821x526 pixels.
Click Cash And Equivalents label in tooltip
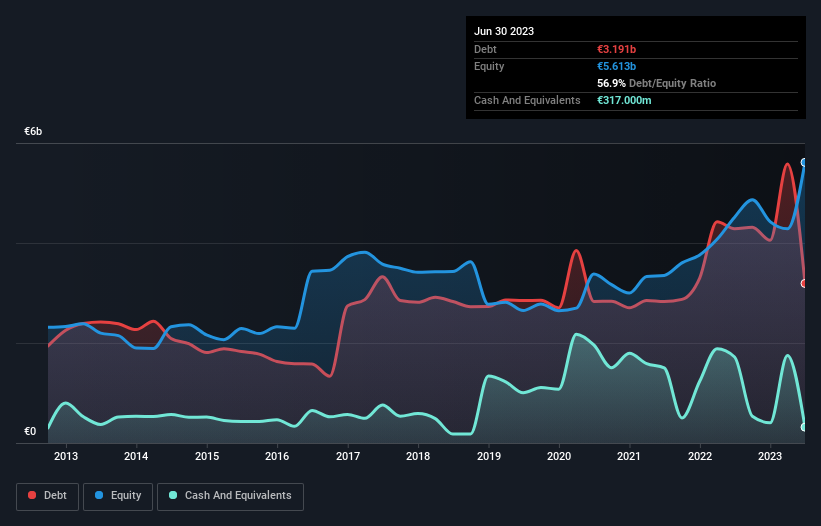click(x=527, y=100)
